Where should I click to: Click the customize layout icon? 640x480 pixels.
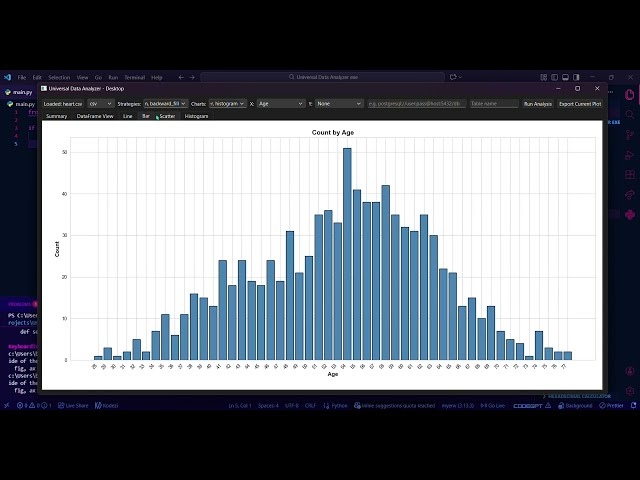point(544,77)
